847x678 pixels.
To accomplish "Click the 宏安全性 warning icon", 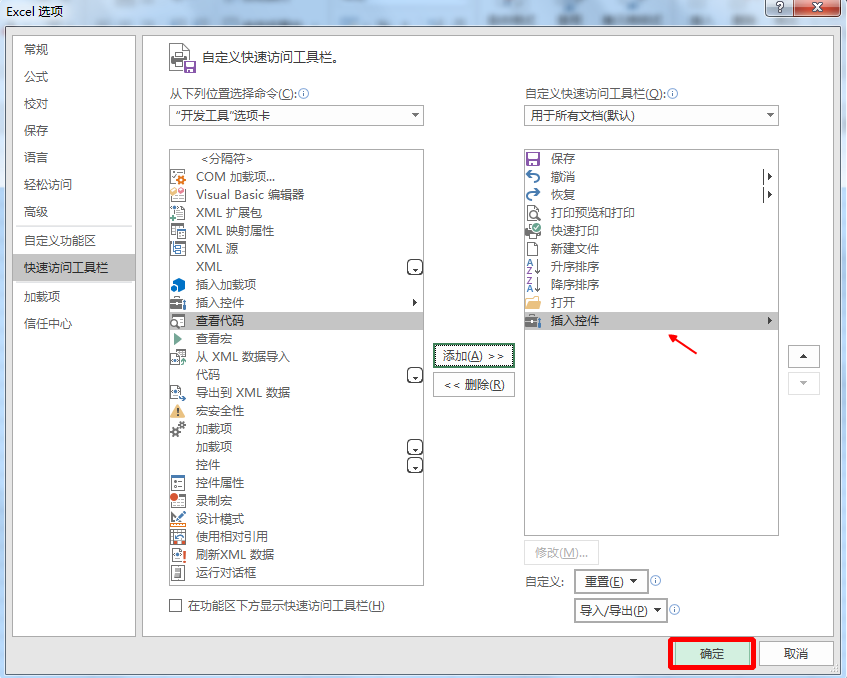I will coord(178,411).
